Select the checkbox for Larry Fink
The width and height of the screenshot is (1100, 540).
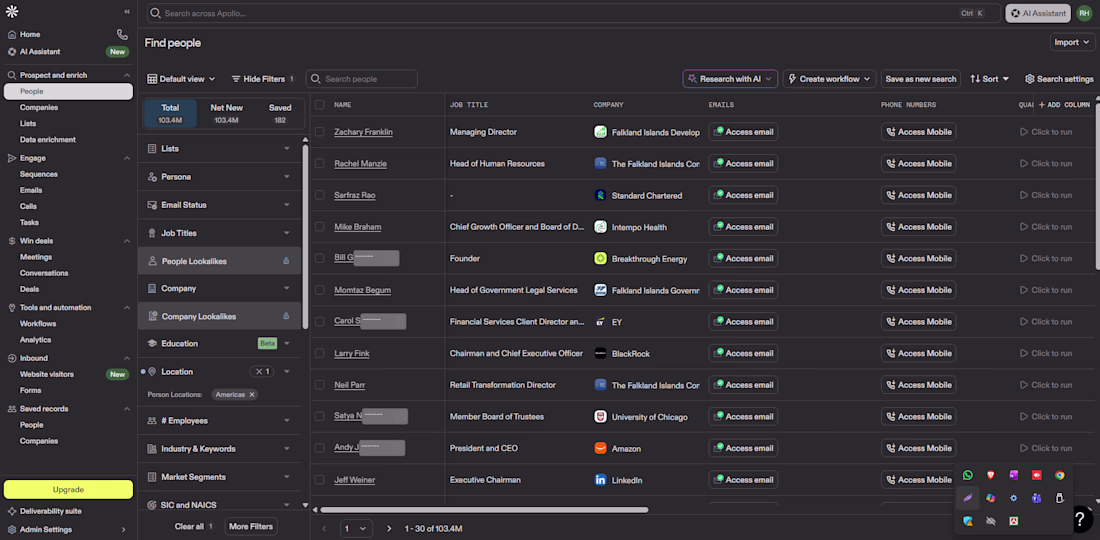320,353
